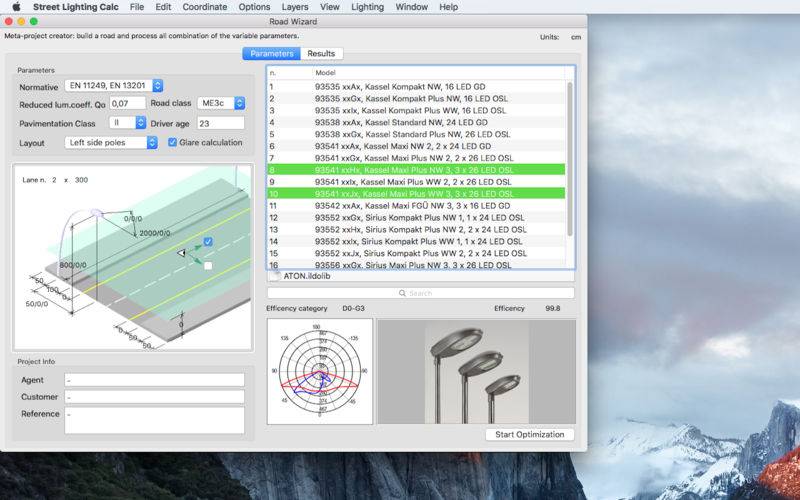800x500 pixels.
Task: Click the luminaire product photo
Action: coord(477,371)
